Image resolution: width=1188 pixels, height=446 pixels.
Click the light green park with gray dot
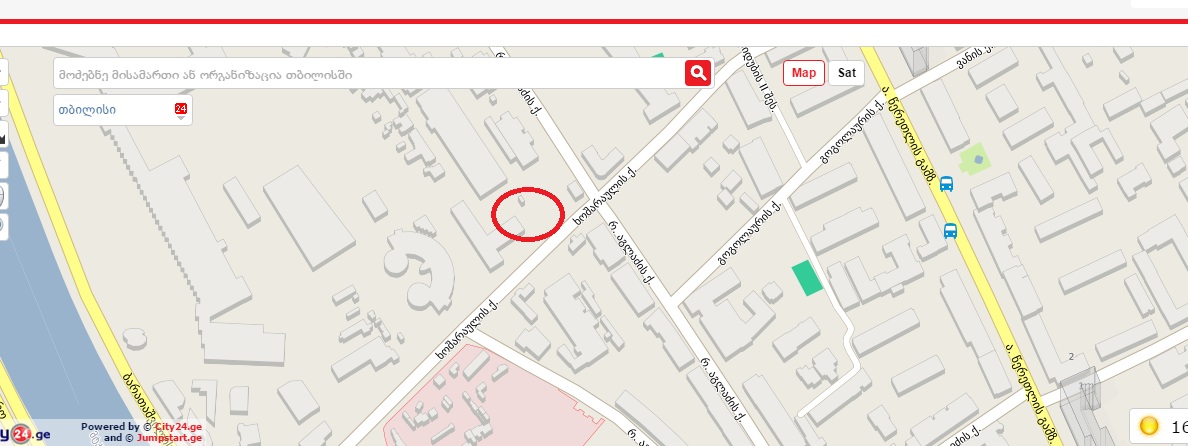click(977, 160)
